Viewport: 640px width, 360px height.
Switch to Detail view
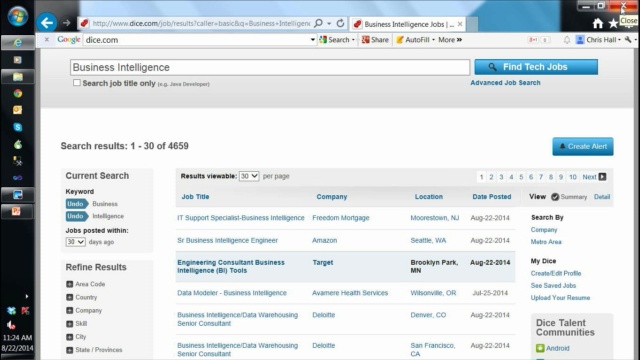[602, 197]
